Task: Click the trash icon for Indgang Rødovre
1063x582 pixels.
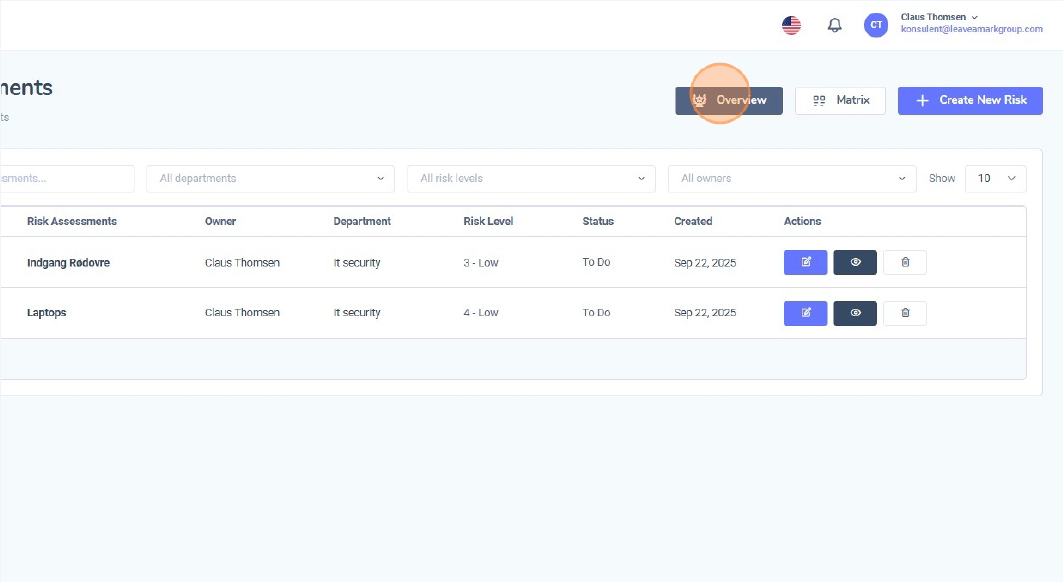Action: [x=904, y=262]
